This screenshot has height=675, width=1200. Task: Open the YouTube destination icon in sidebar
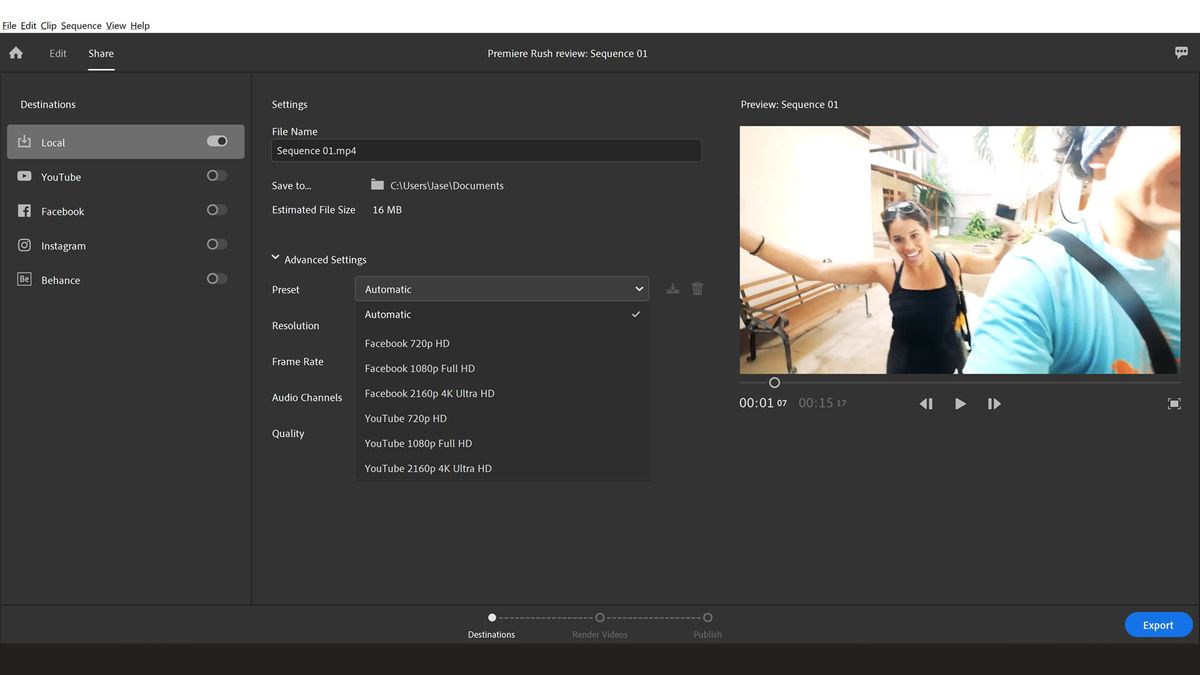point(25,176)
